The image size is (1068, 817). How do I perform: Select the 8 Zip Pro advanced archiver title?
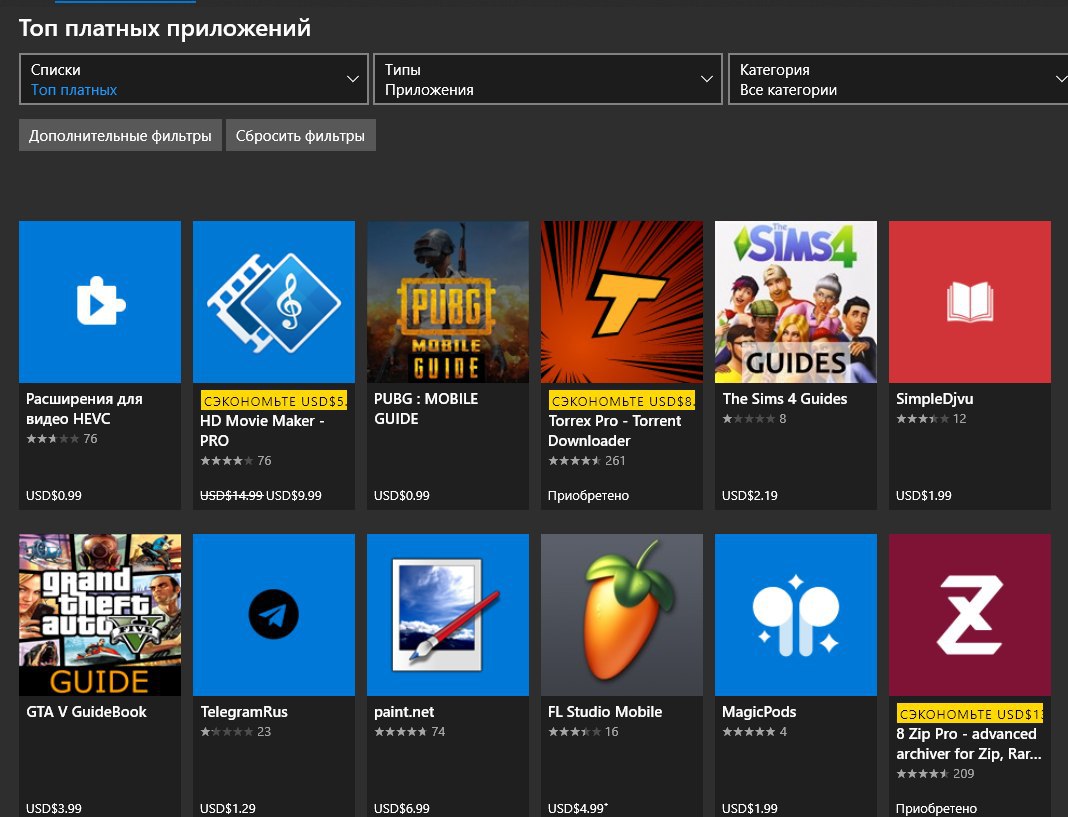pos(969,743)
